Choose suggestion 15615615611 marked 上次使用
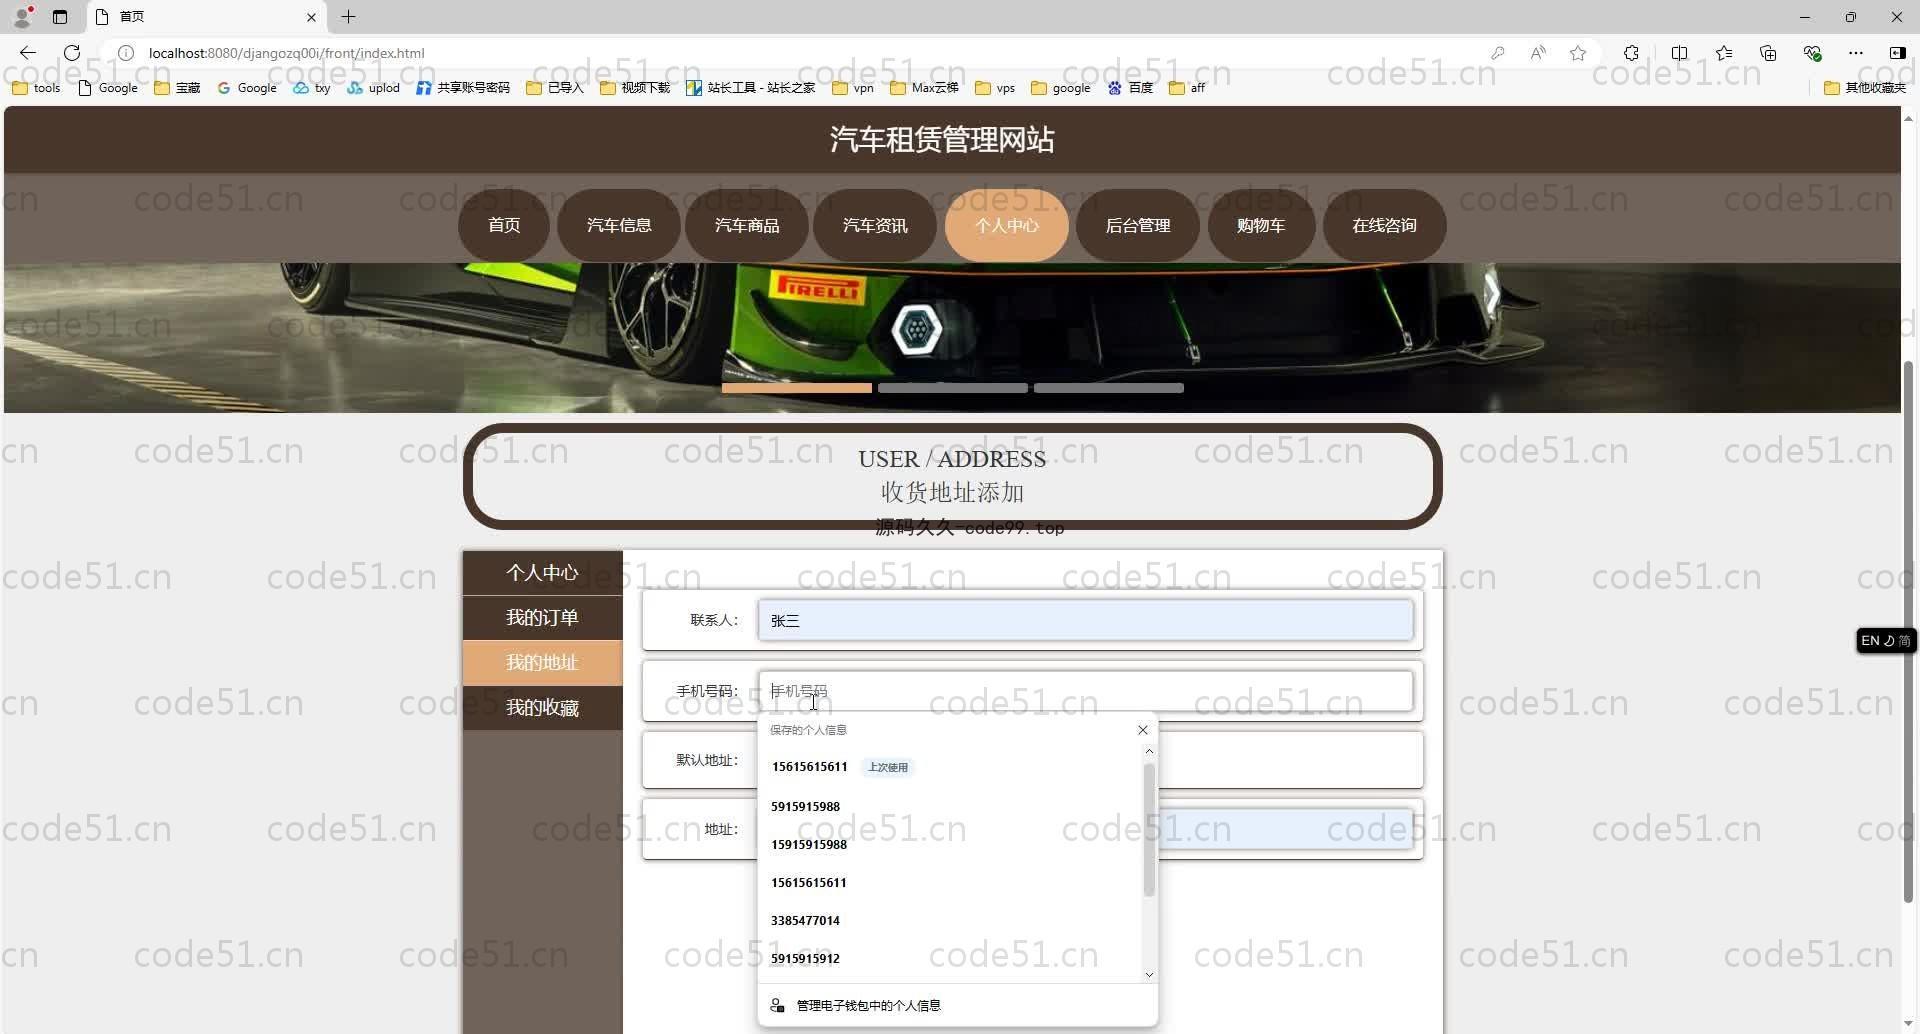Image resolution: width=1920 pixels, height=1034 pixels. (x=950, y=767)
